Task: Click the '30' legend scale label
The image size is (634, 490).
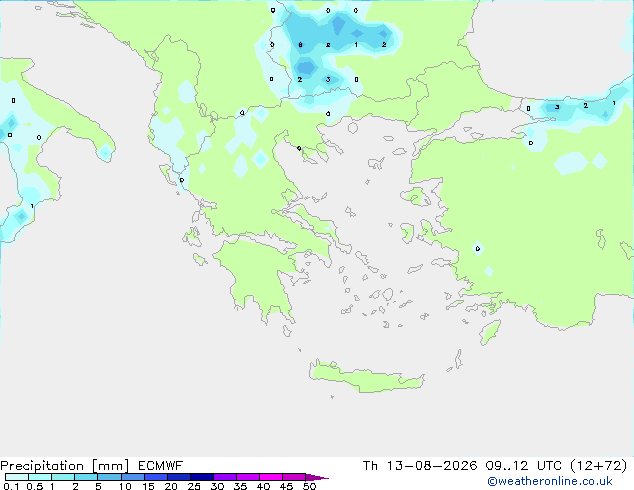Action: (217, 486)
